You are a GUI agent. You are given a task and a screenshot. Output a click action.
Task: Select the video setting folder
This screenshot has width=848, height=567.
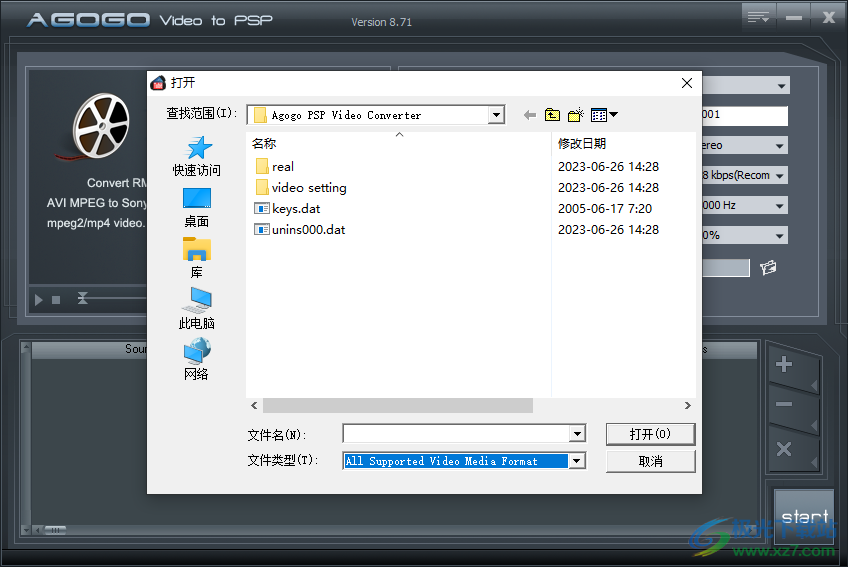pos(301,188)
